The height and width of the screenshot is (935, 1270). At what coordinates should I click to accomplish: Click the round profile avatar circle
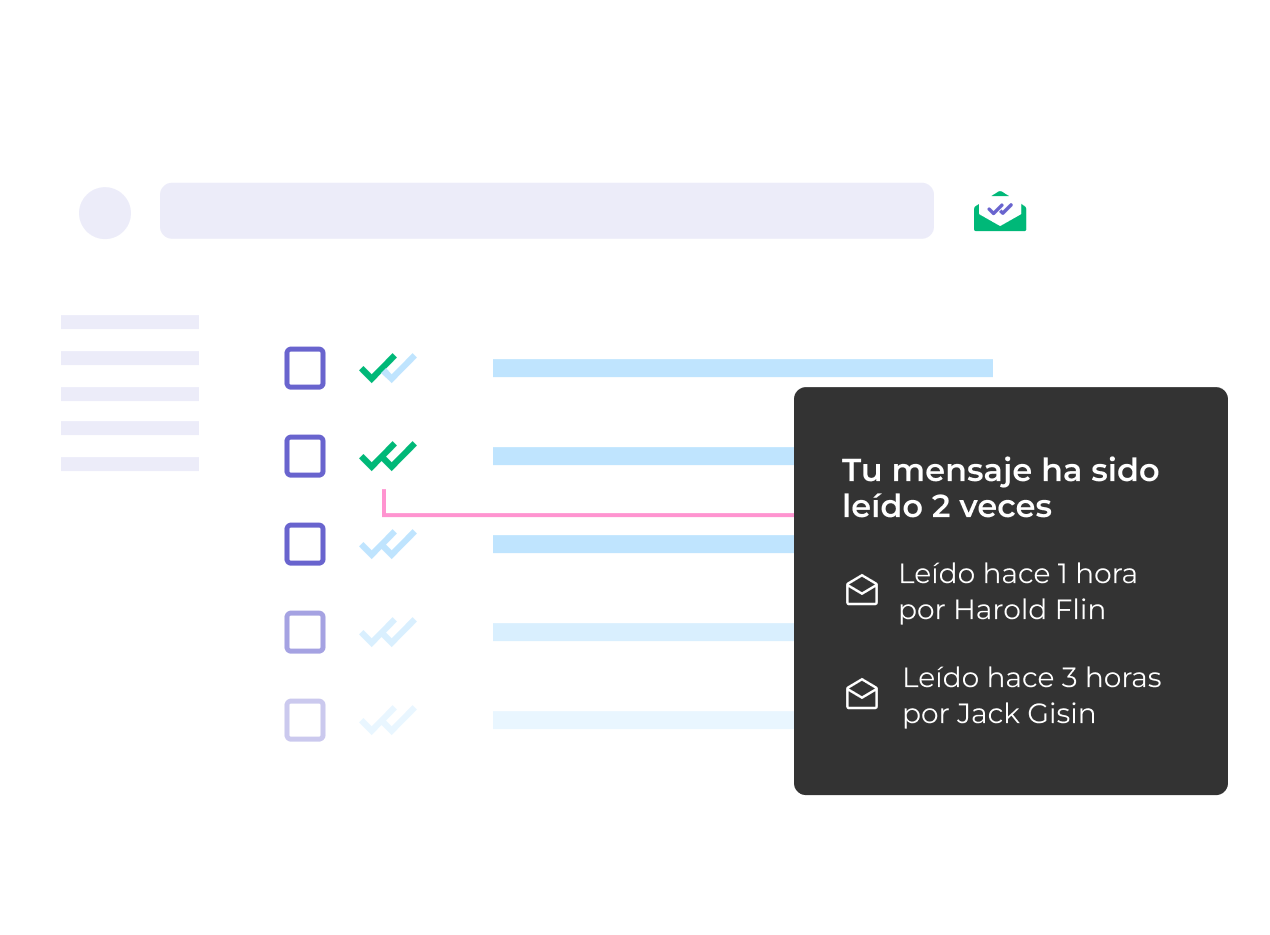[x=105, y=213]
